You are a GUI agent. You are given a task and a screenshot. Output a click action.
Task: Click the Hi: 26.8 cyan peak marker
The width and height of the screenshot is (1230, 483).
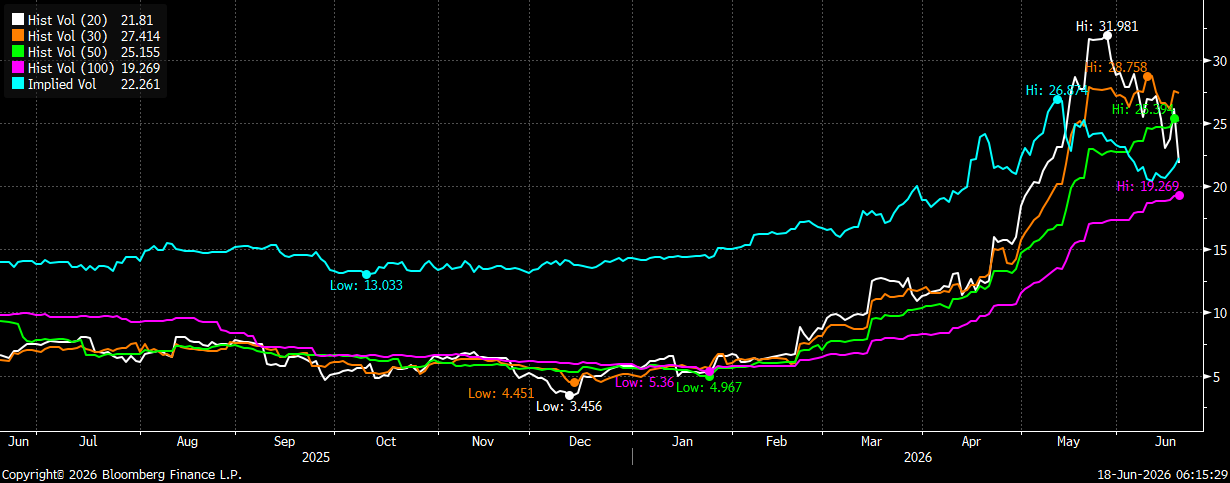pyautogui.click(x=1057, y=99)
